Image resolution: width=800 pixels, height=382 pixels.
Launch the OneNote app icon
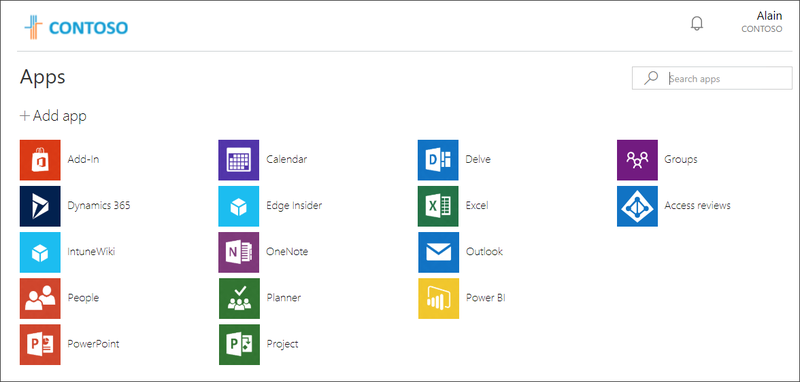click(x=239, y=252)
